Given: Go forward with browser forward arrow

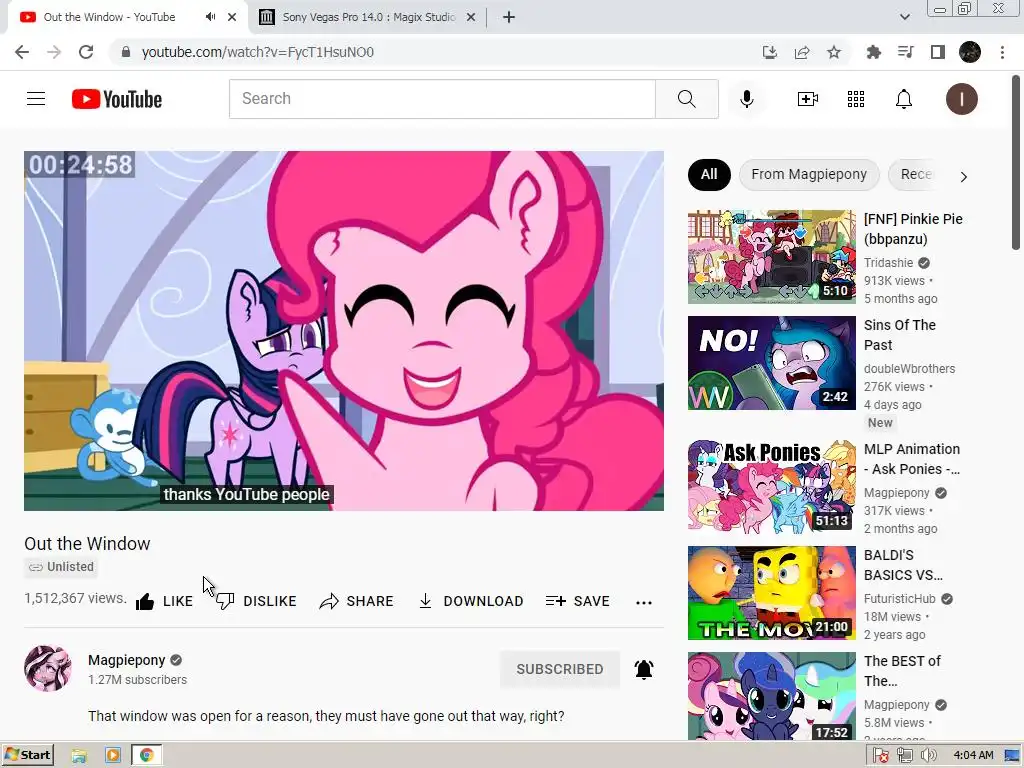Looking at the screenshot, I should pyautogui.click(x=54, y=52).
